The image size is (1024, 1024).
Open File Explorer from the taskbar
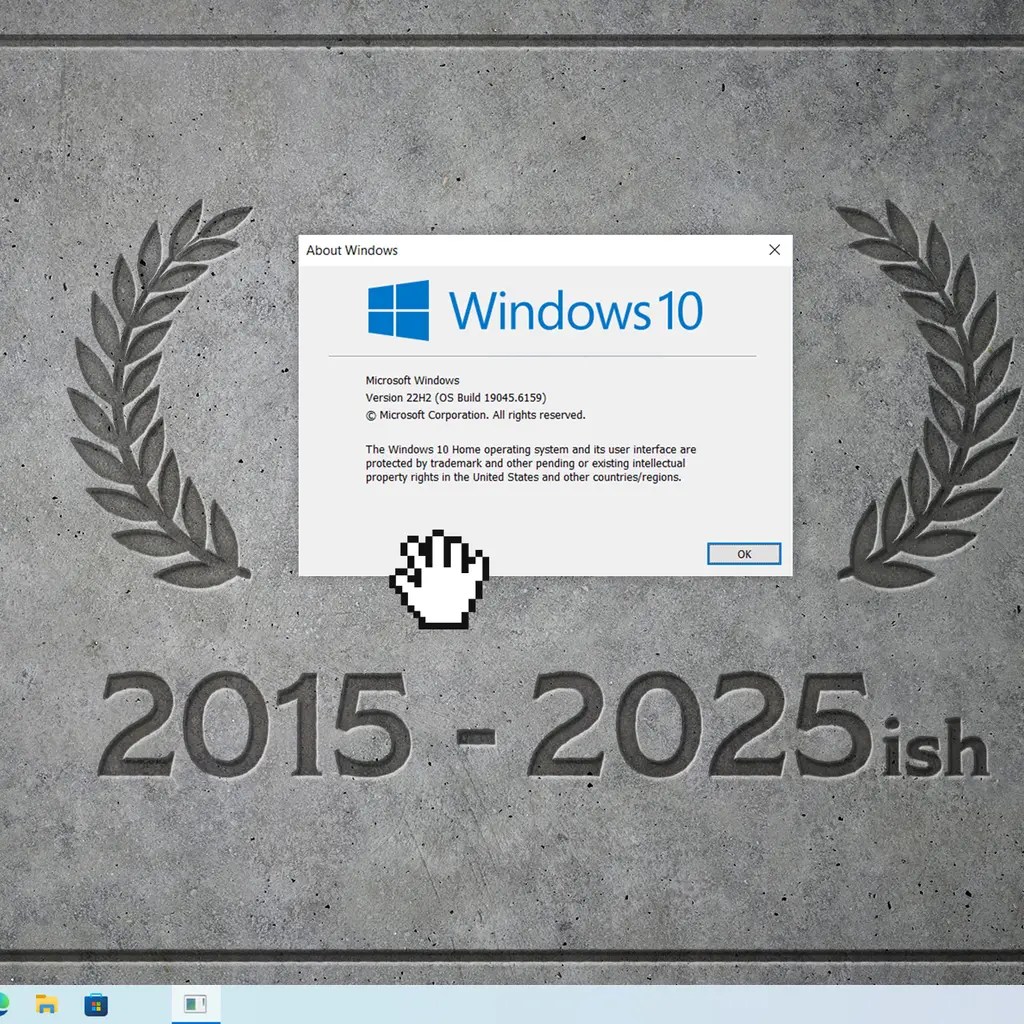click(x=46, y=1004)
